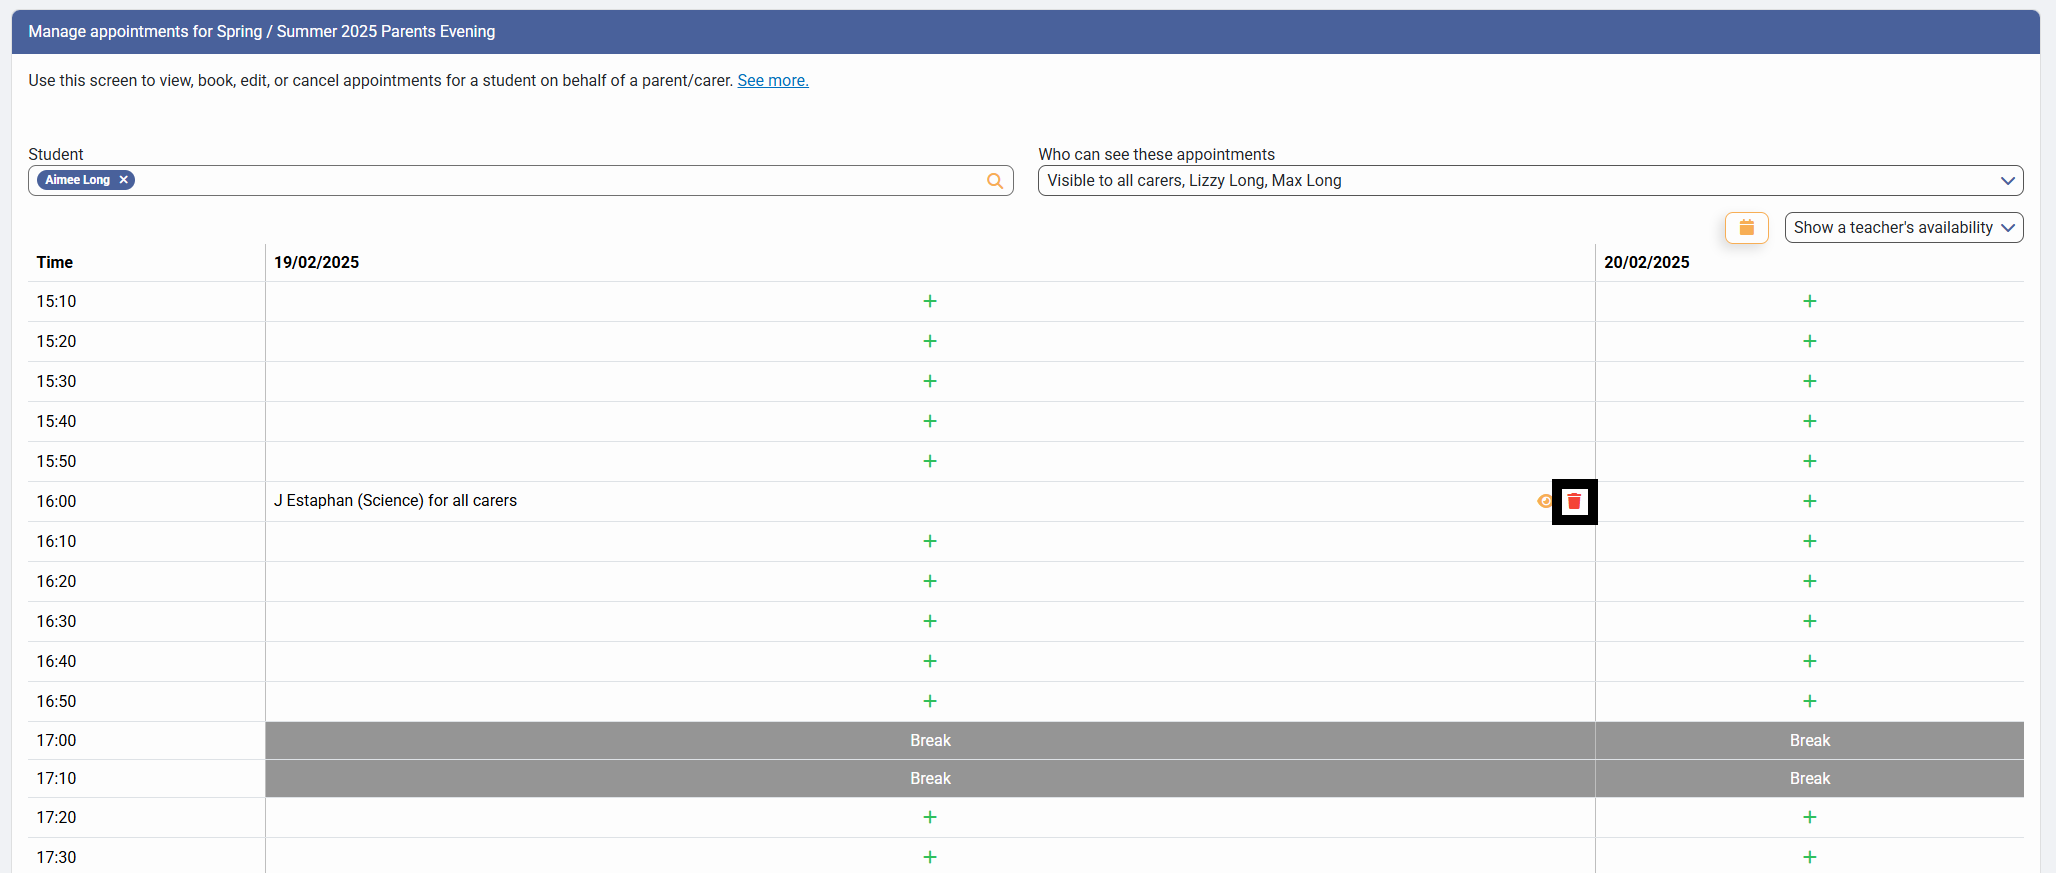Image resolution: width=2056 pixels, height=873 pixels.
Task: Add appointment at 17:30 on 20/02/2025
Action: tap(1809, 857)
